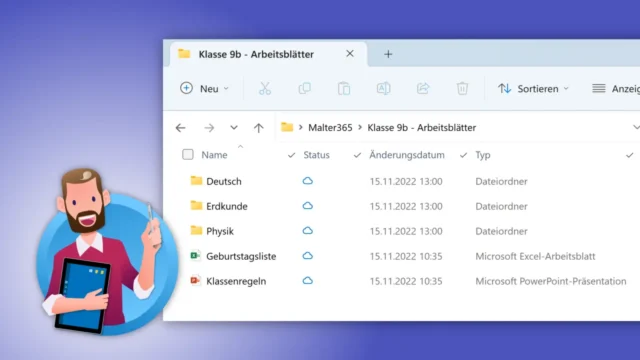Select the Physik folder icon
The width and height of the screenshot is (640, 360).
[x=196, y=230]
